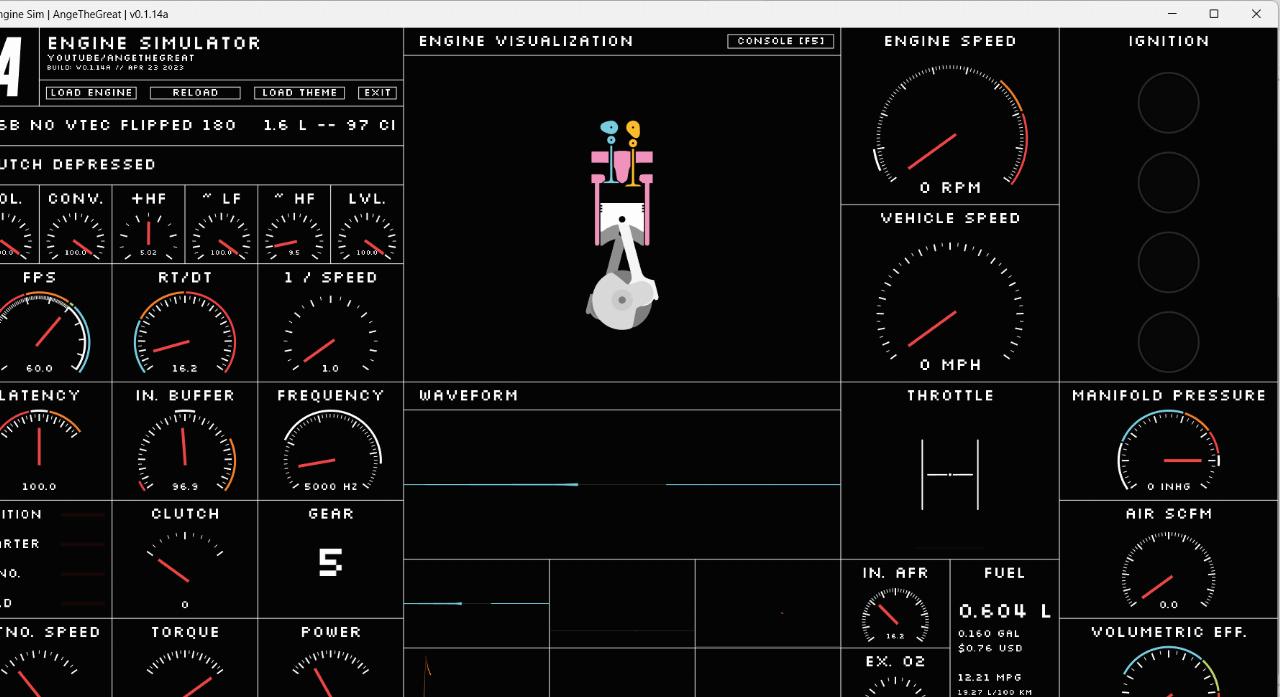Click the ~ LF audio gauge

click(x=221, y=235)
